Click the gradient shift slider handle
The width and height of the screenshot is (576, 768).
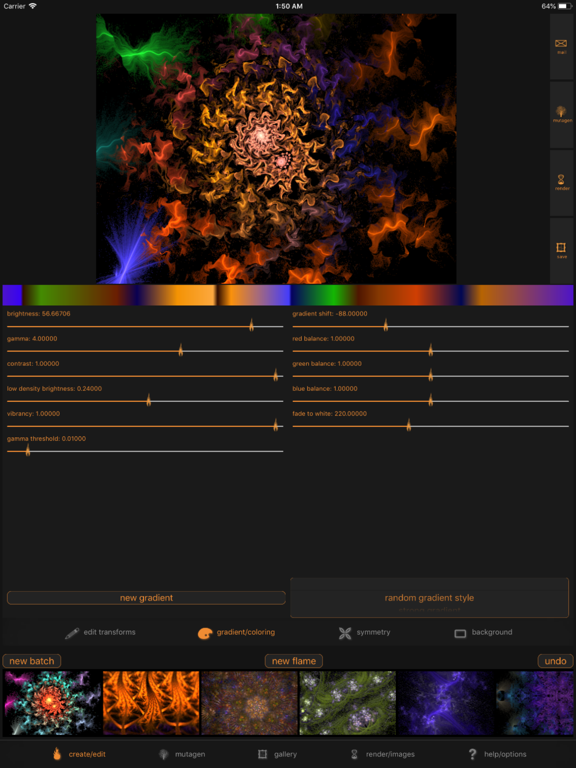tap(385, 325)
